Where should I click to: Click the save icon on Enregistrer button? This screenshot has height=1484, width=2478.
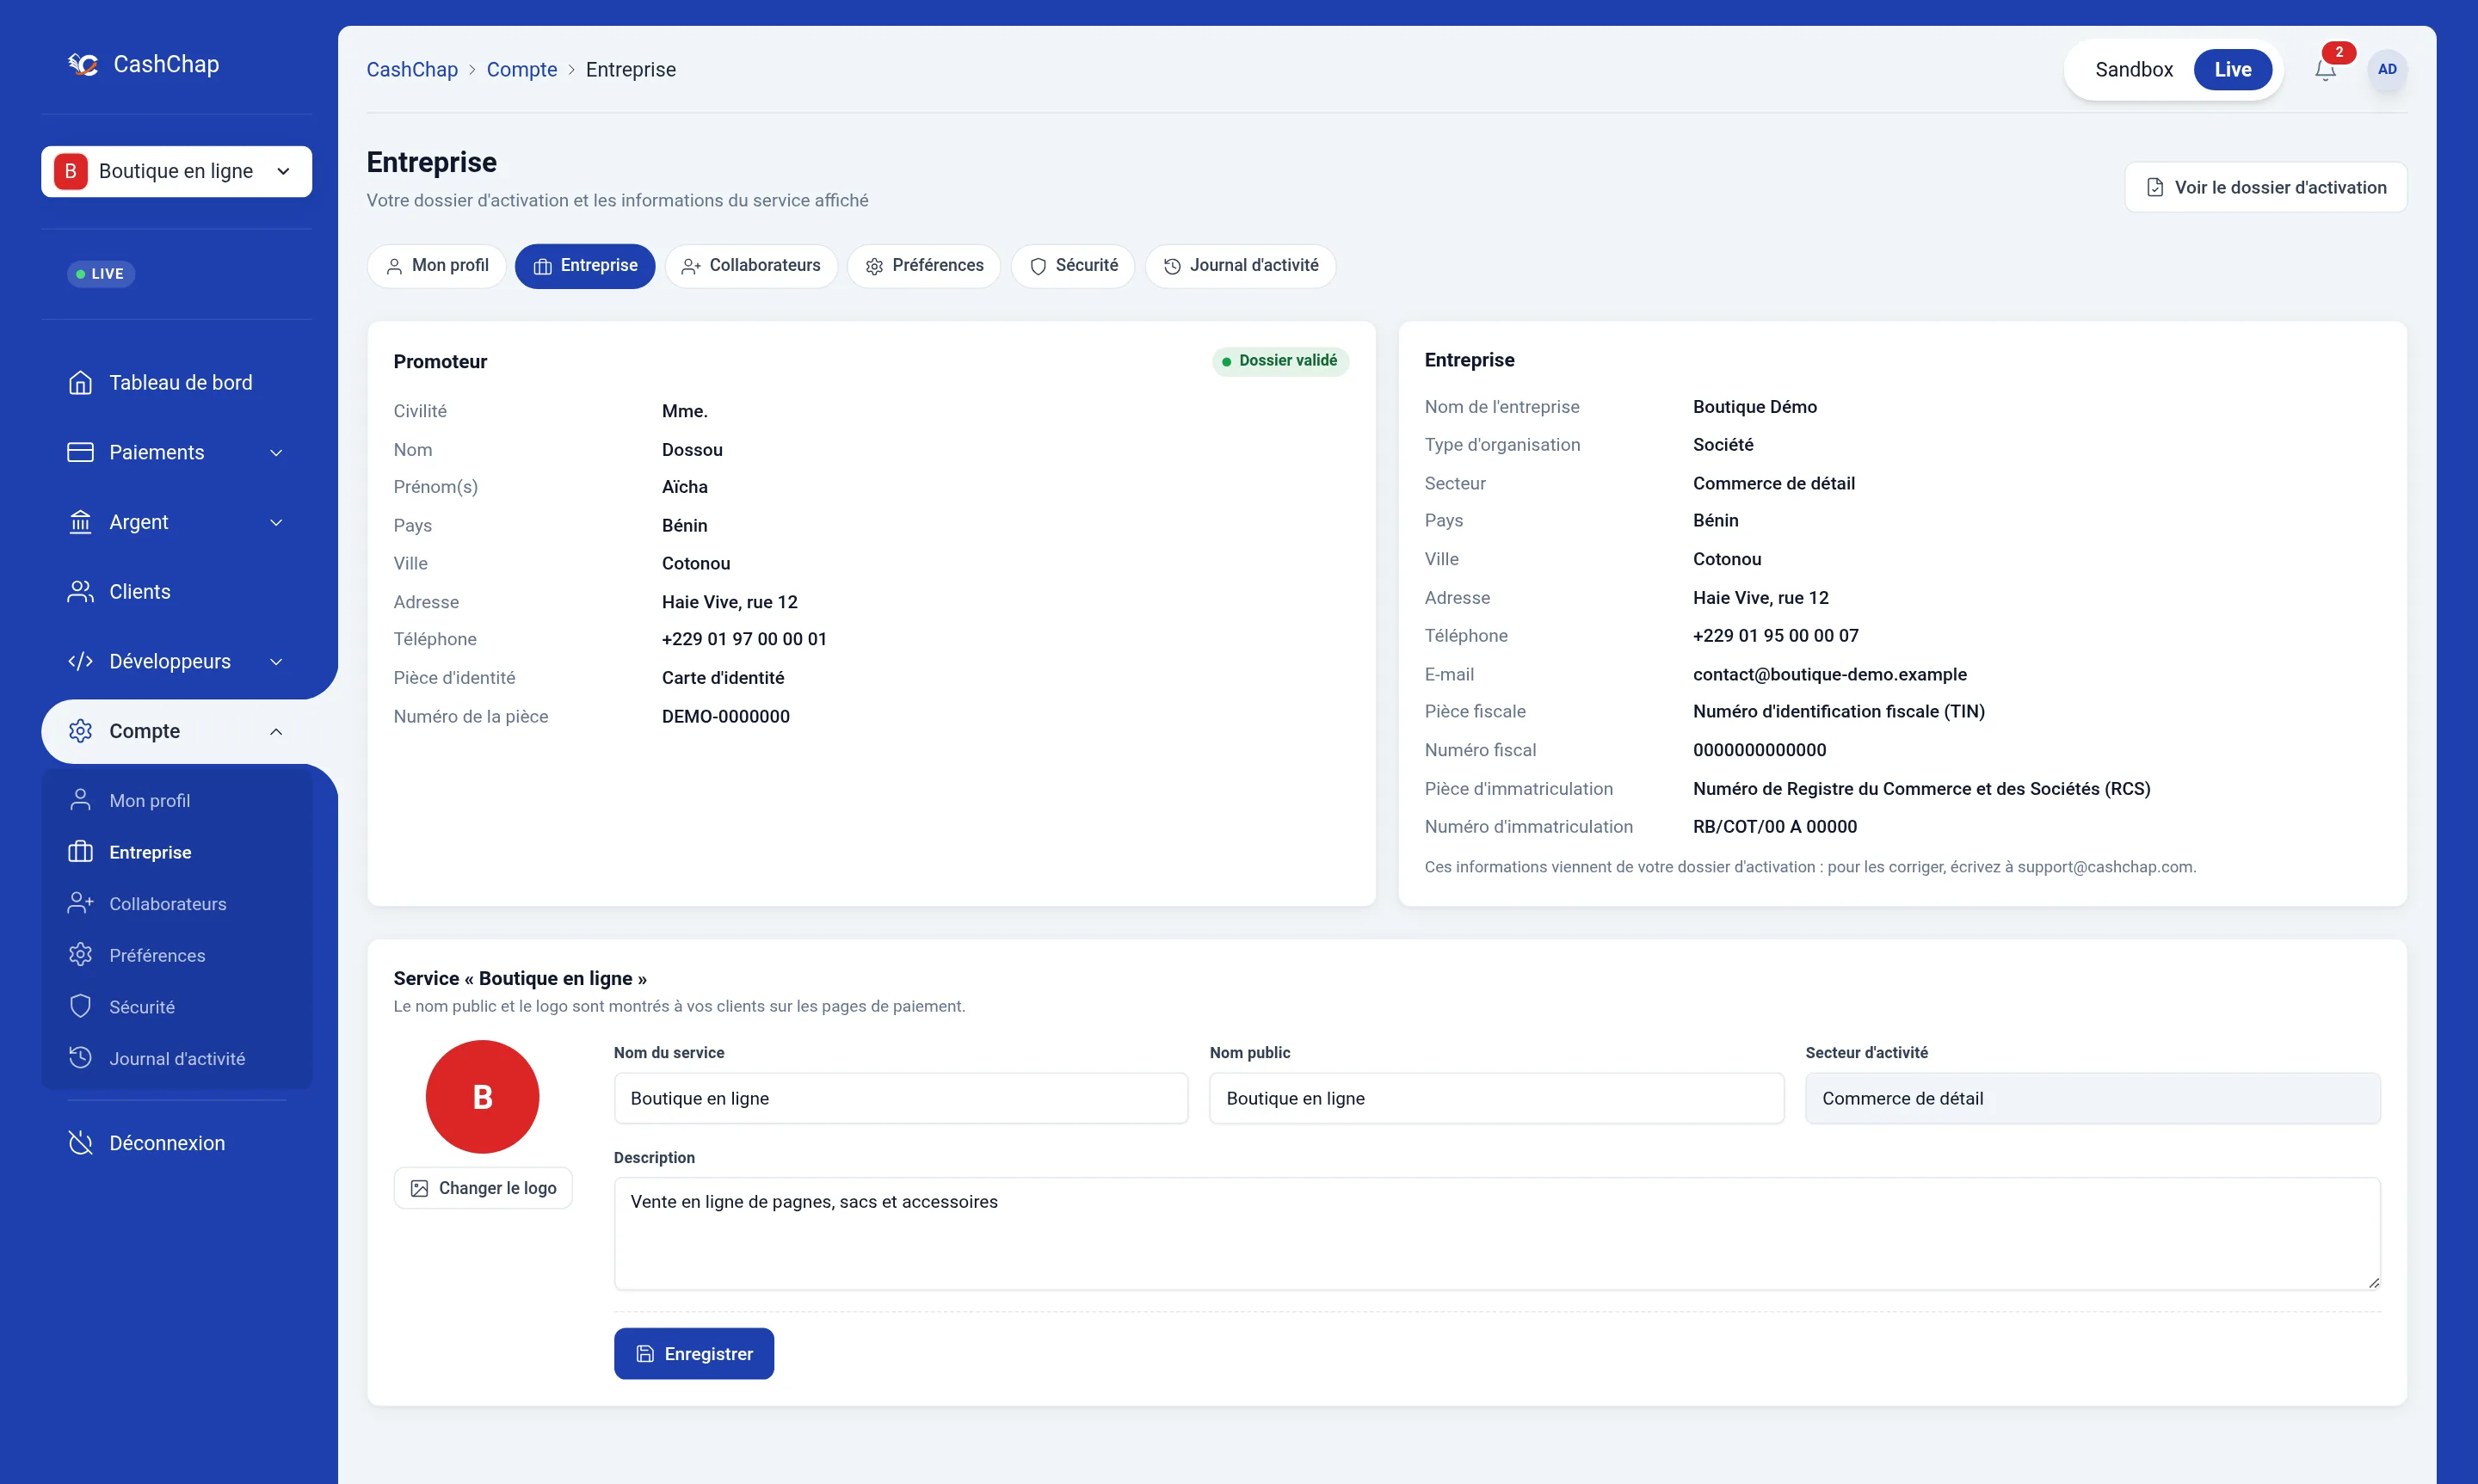645,1354
